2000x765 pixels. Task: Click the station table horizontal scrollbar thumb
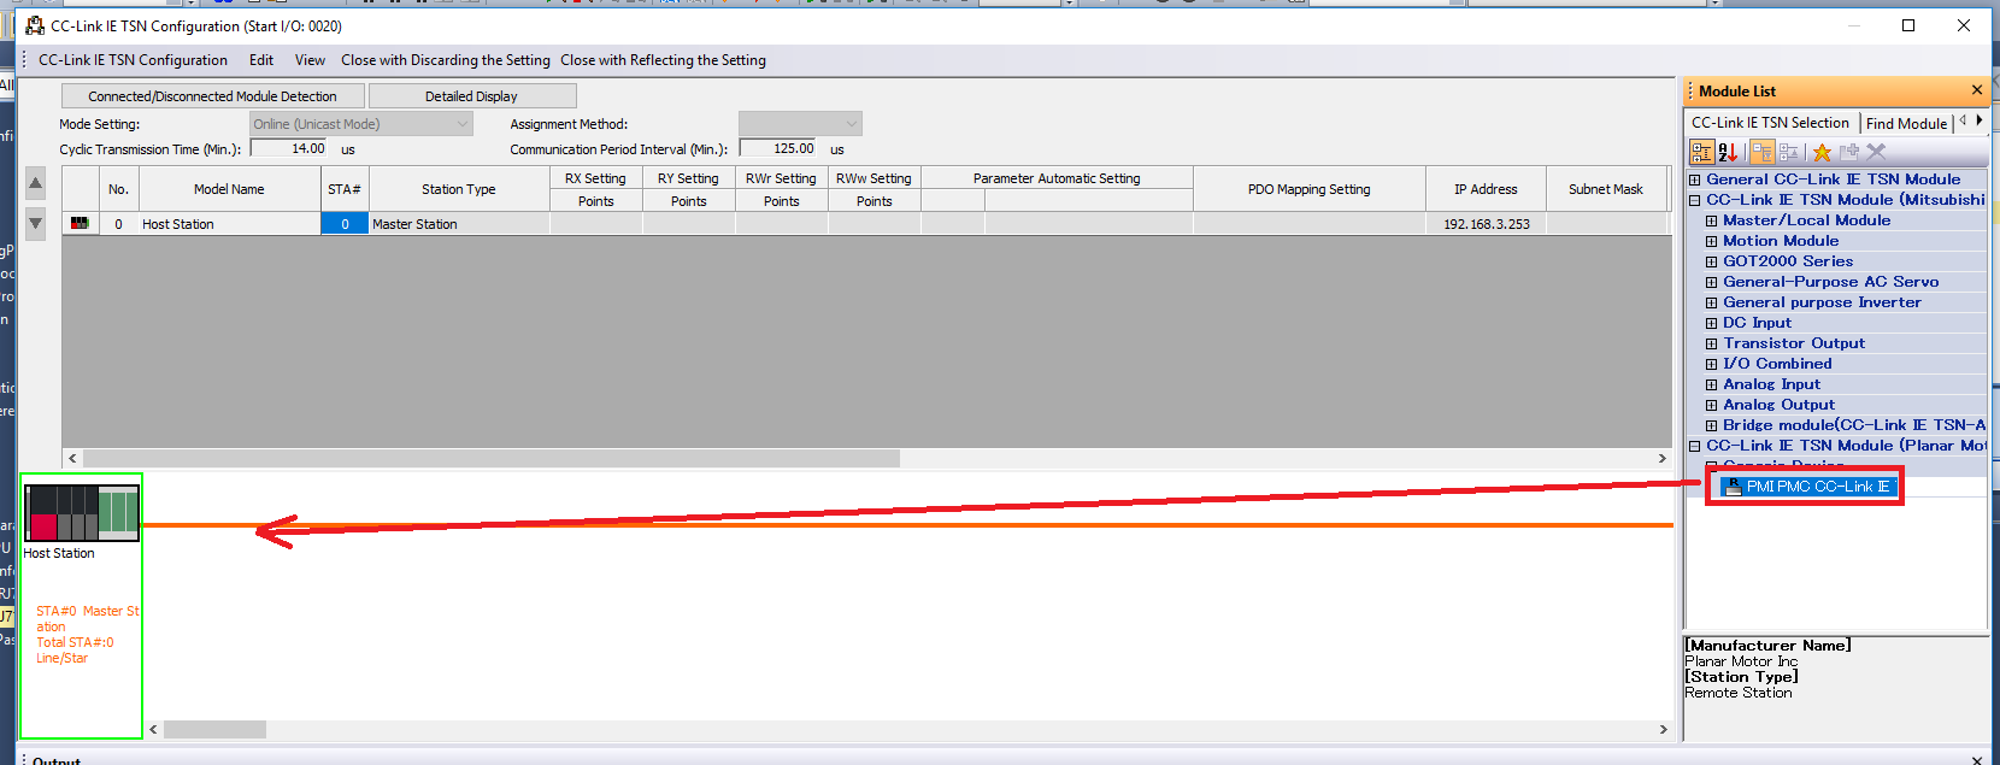pyautogui.click(x=491, y=458)
